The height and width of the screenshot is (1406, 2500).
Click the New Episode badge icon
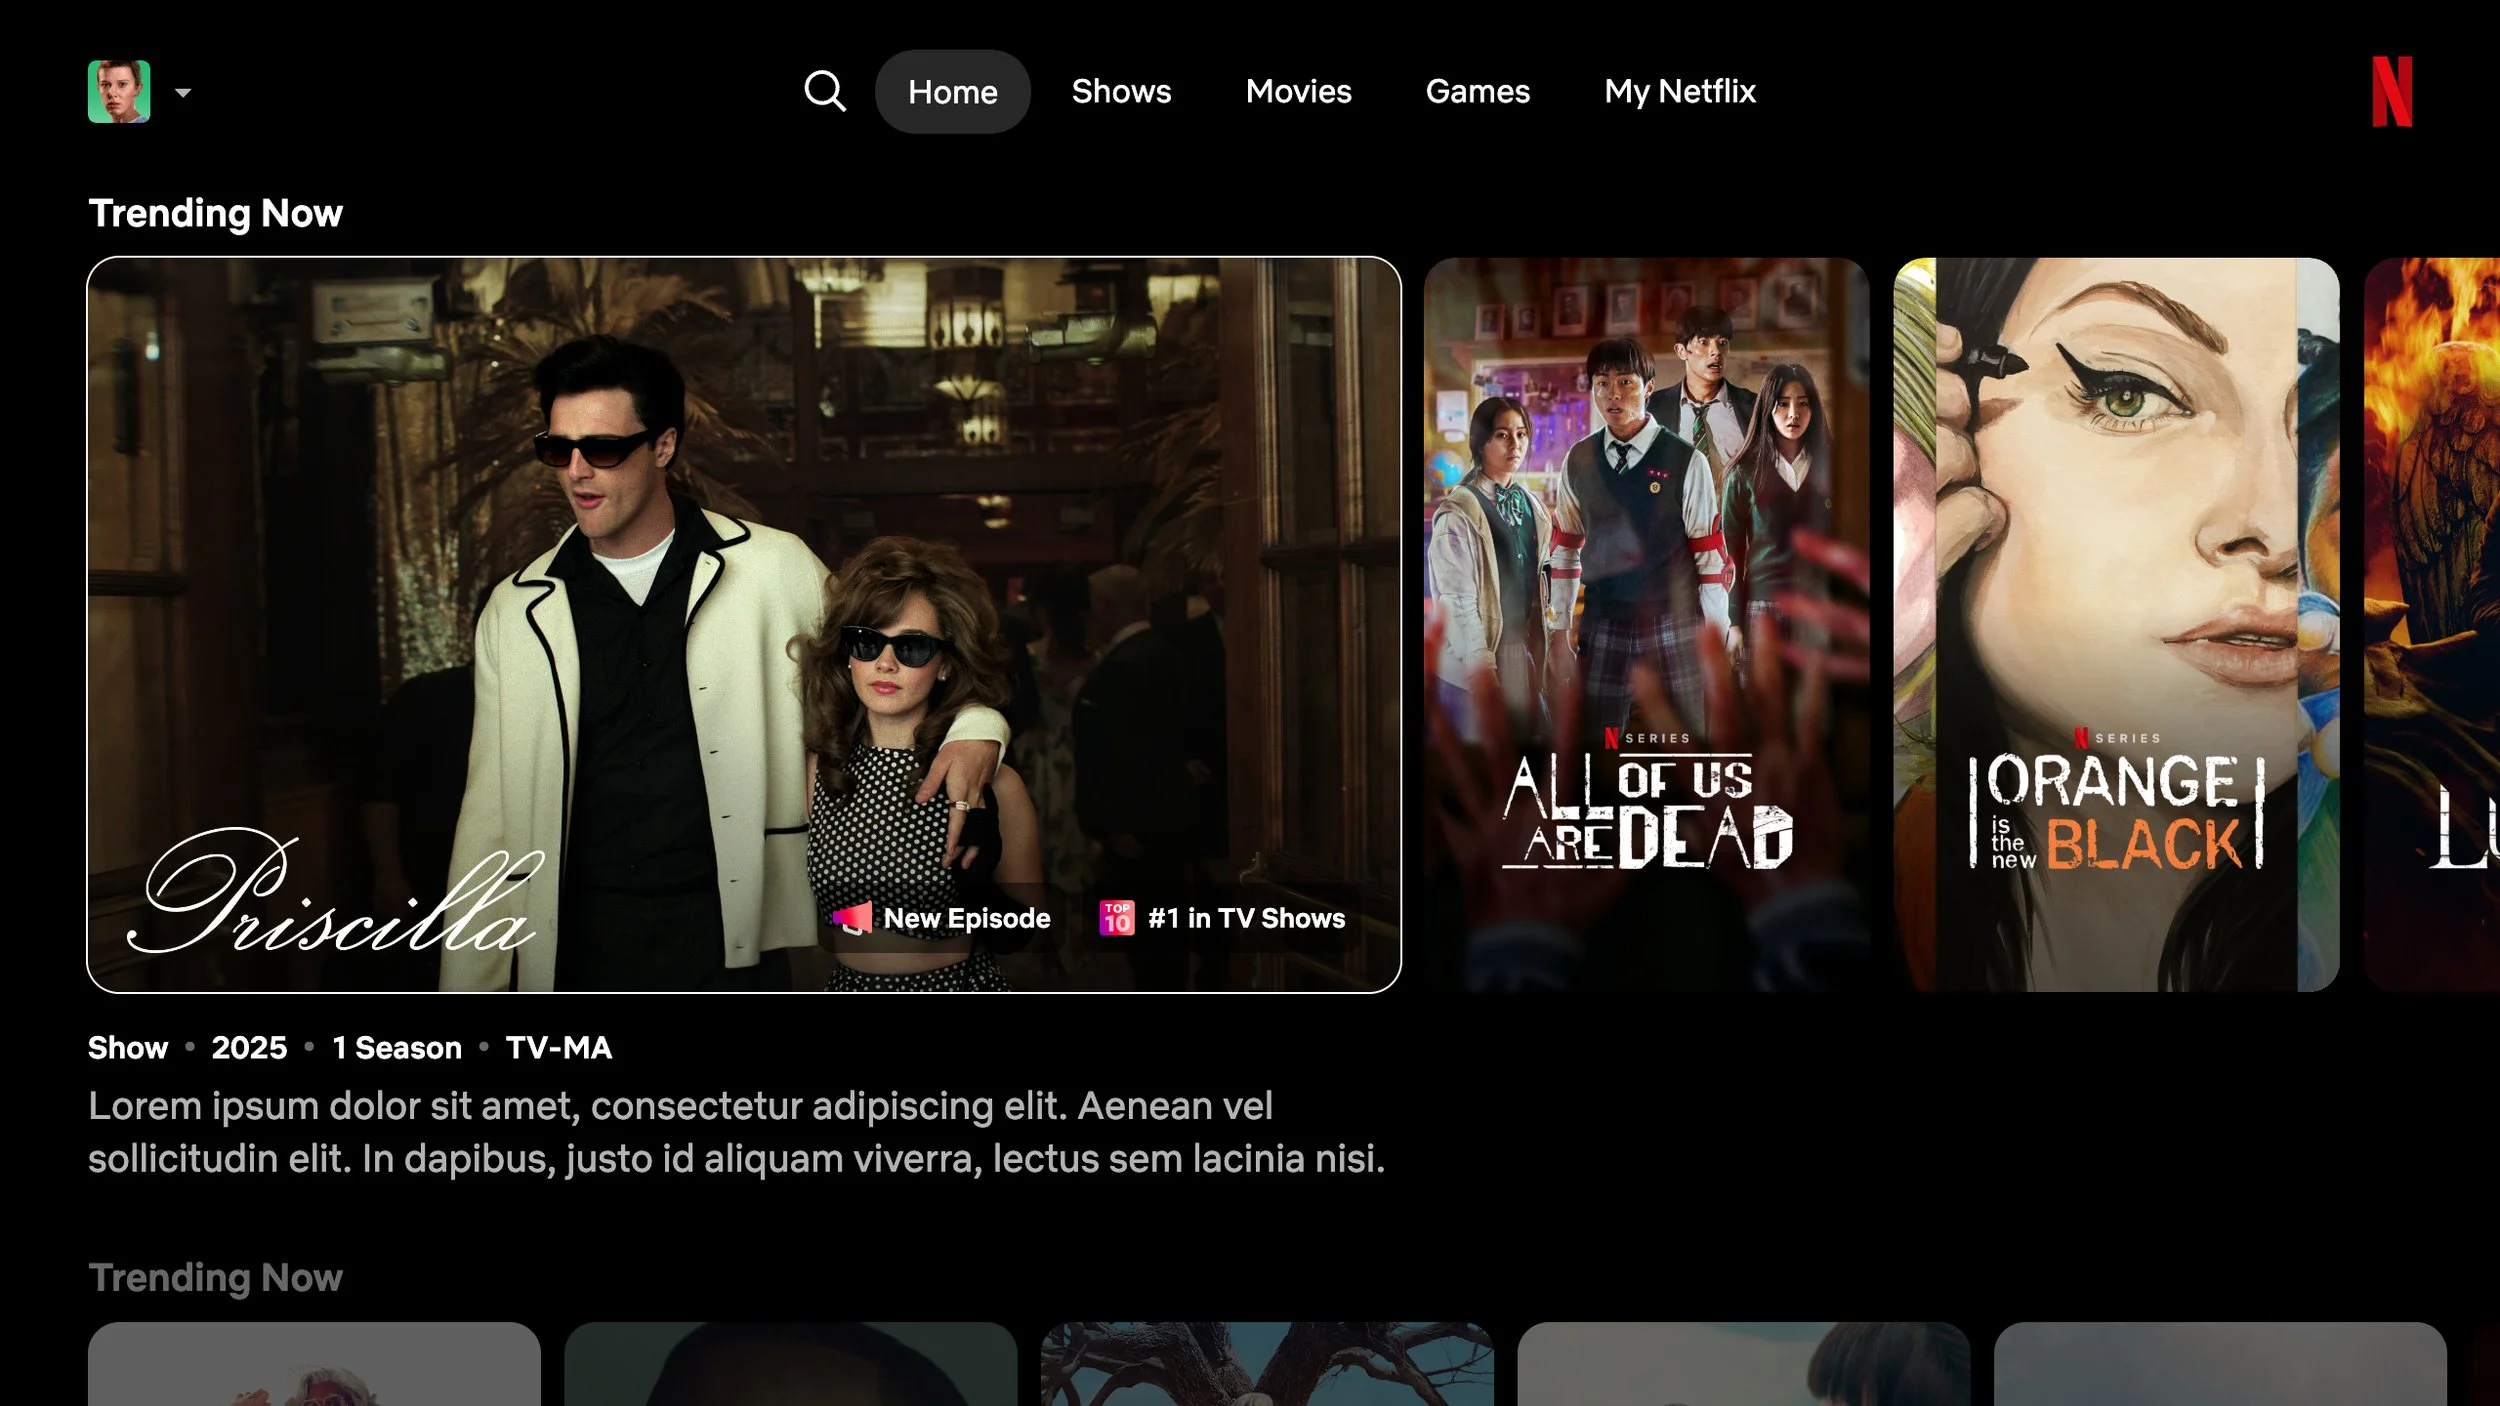(x=853, y=918)
